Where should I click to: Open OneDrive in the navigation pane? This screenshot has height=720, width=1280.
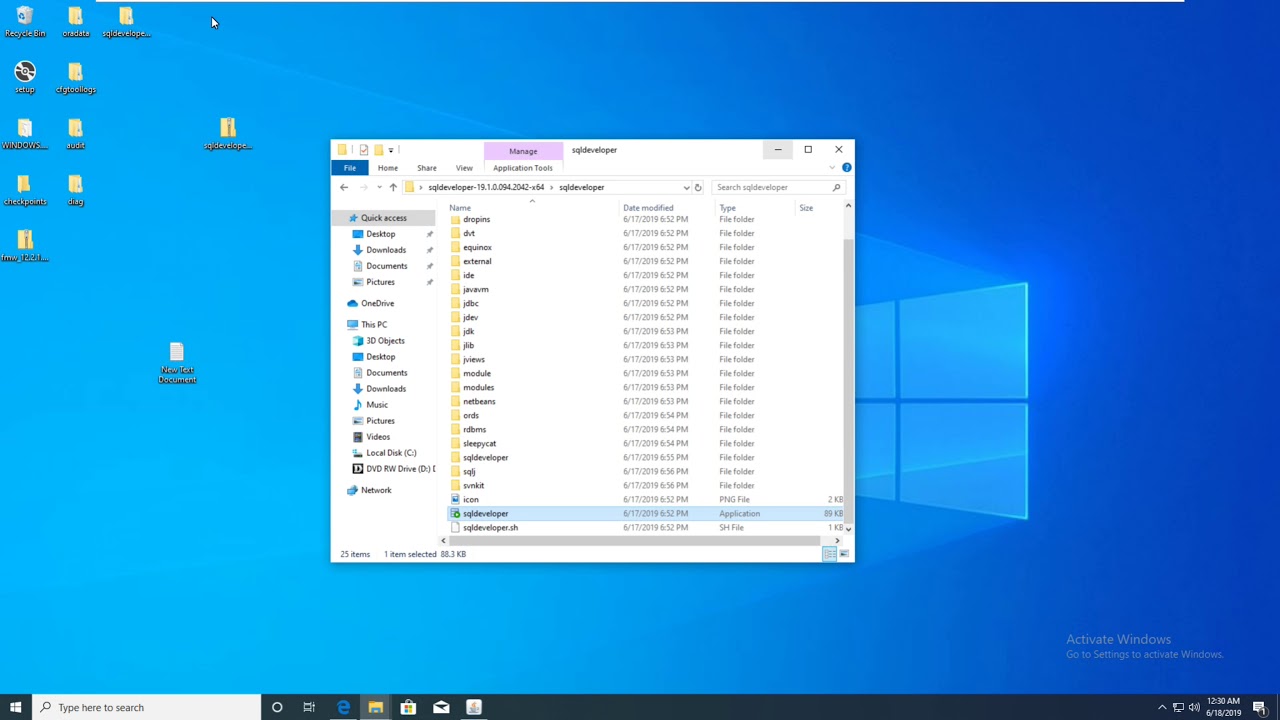tap(377, 303)
